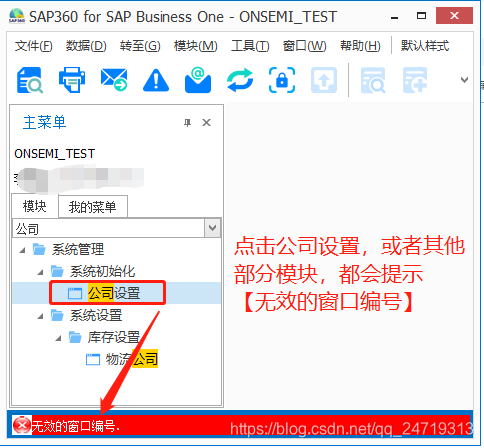The image size is (484, 448).
Task: Click the 默认样式 style button
Action: 425,46
